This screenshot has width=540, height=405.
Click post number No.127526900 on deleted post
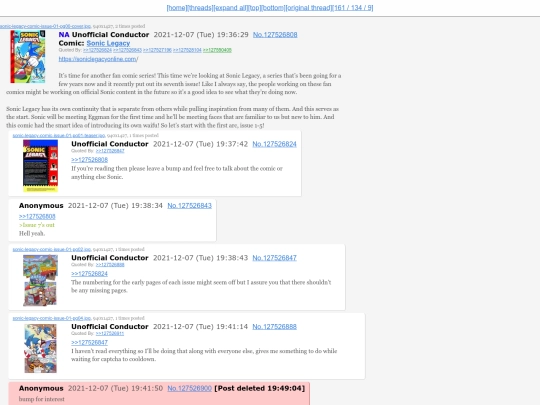tap(190, 388)
